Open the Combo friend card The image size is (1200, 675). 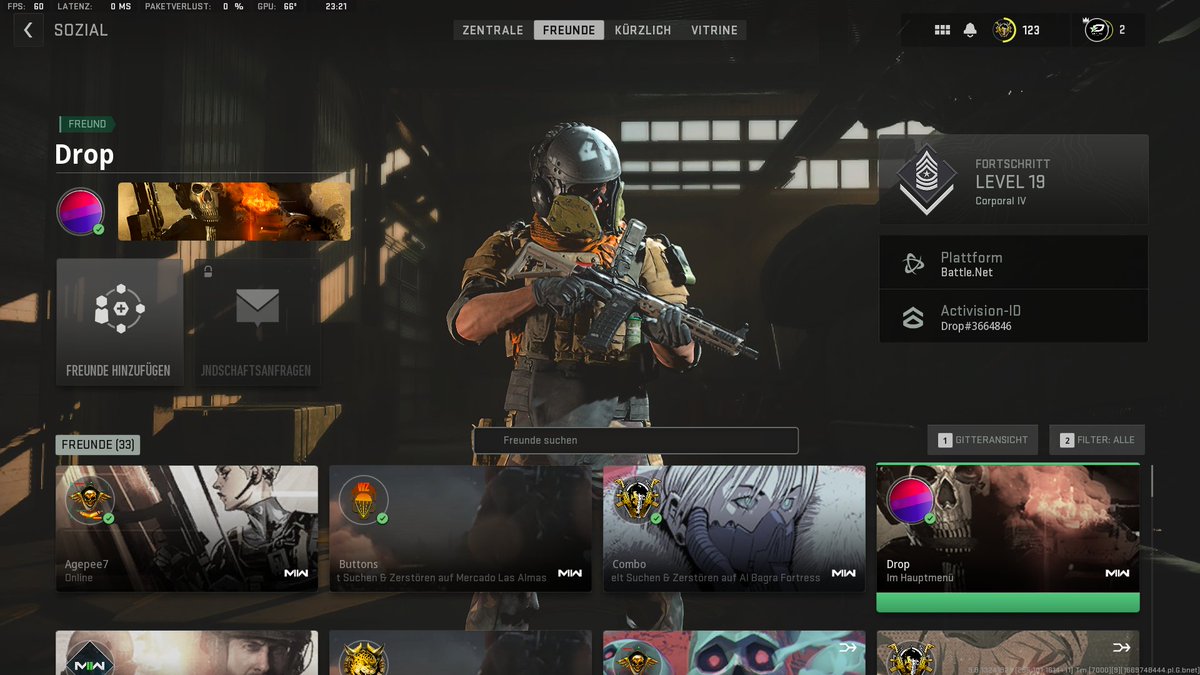pyautogui.click(x=734, y=528)
